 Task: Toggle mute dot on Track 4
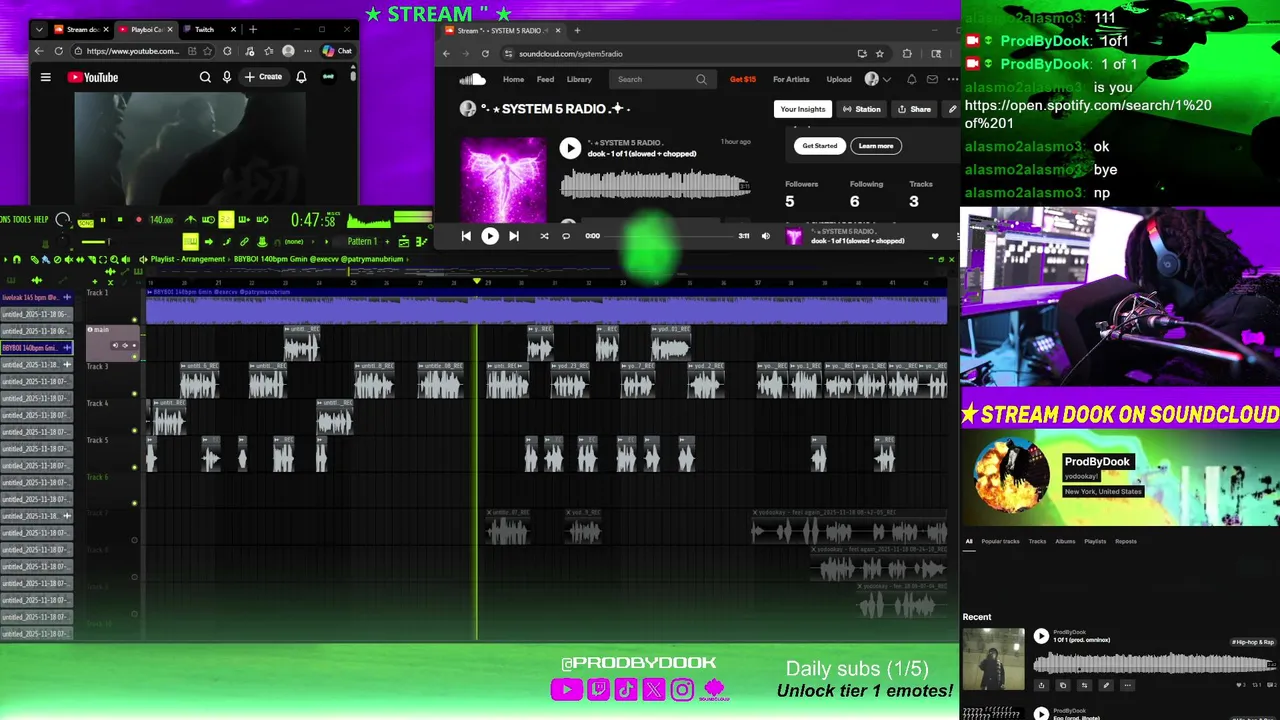[x=135, y=431]
